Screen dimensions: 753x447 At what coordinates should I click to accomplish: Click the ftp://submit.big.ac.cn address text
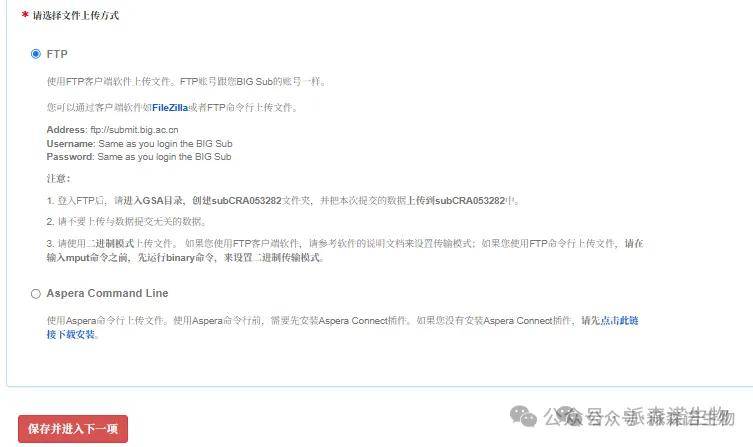pyautogui.click(x=134, y=130)
